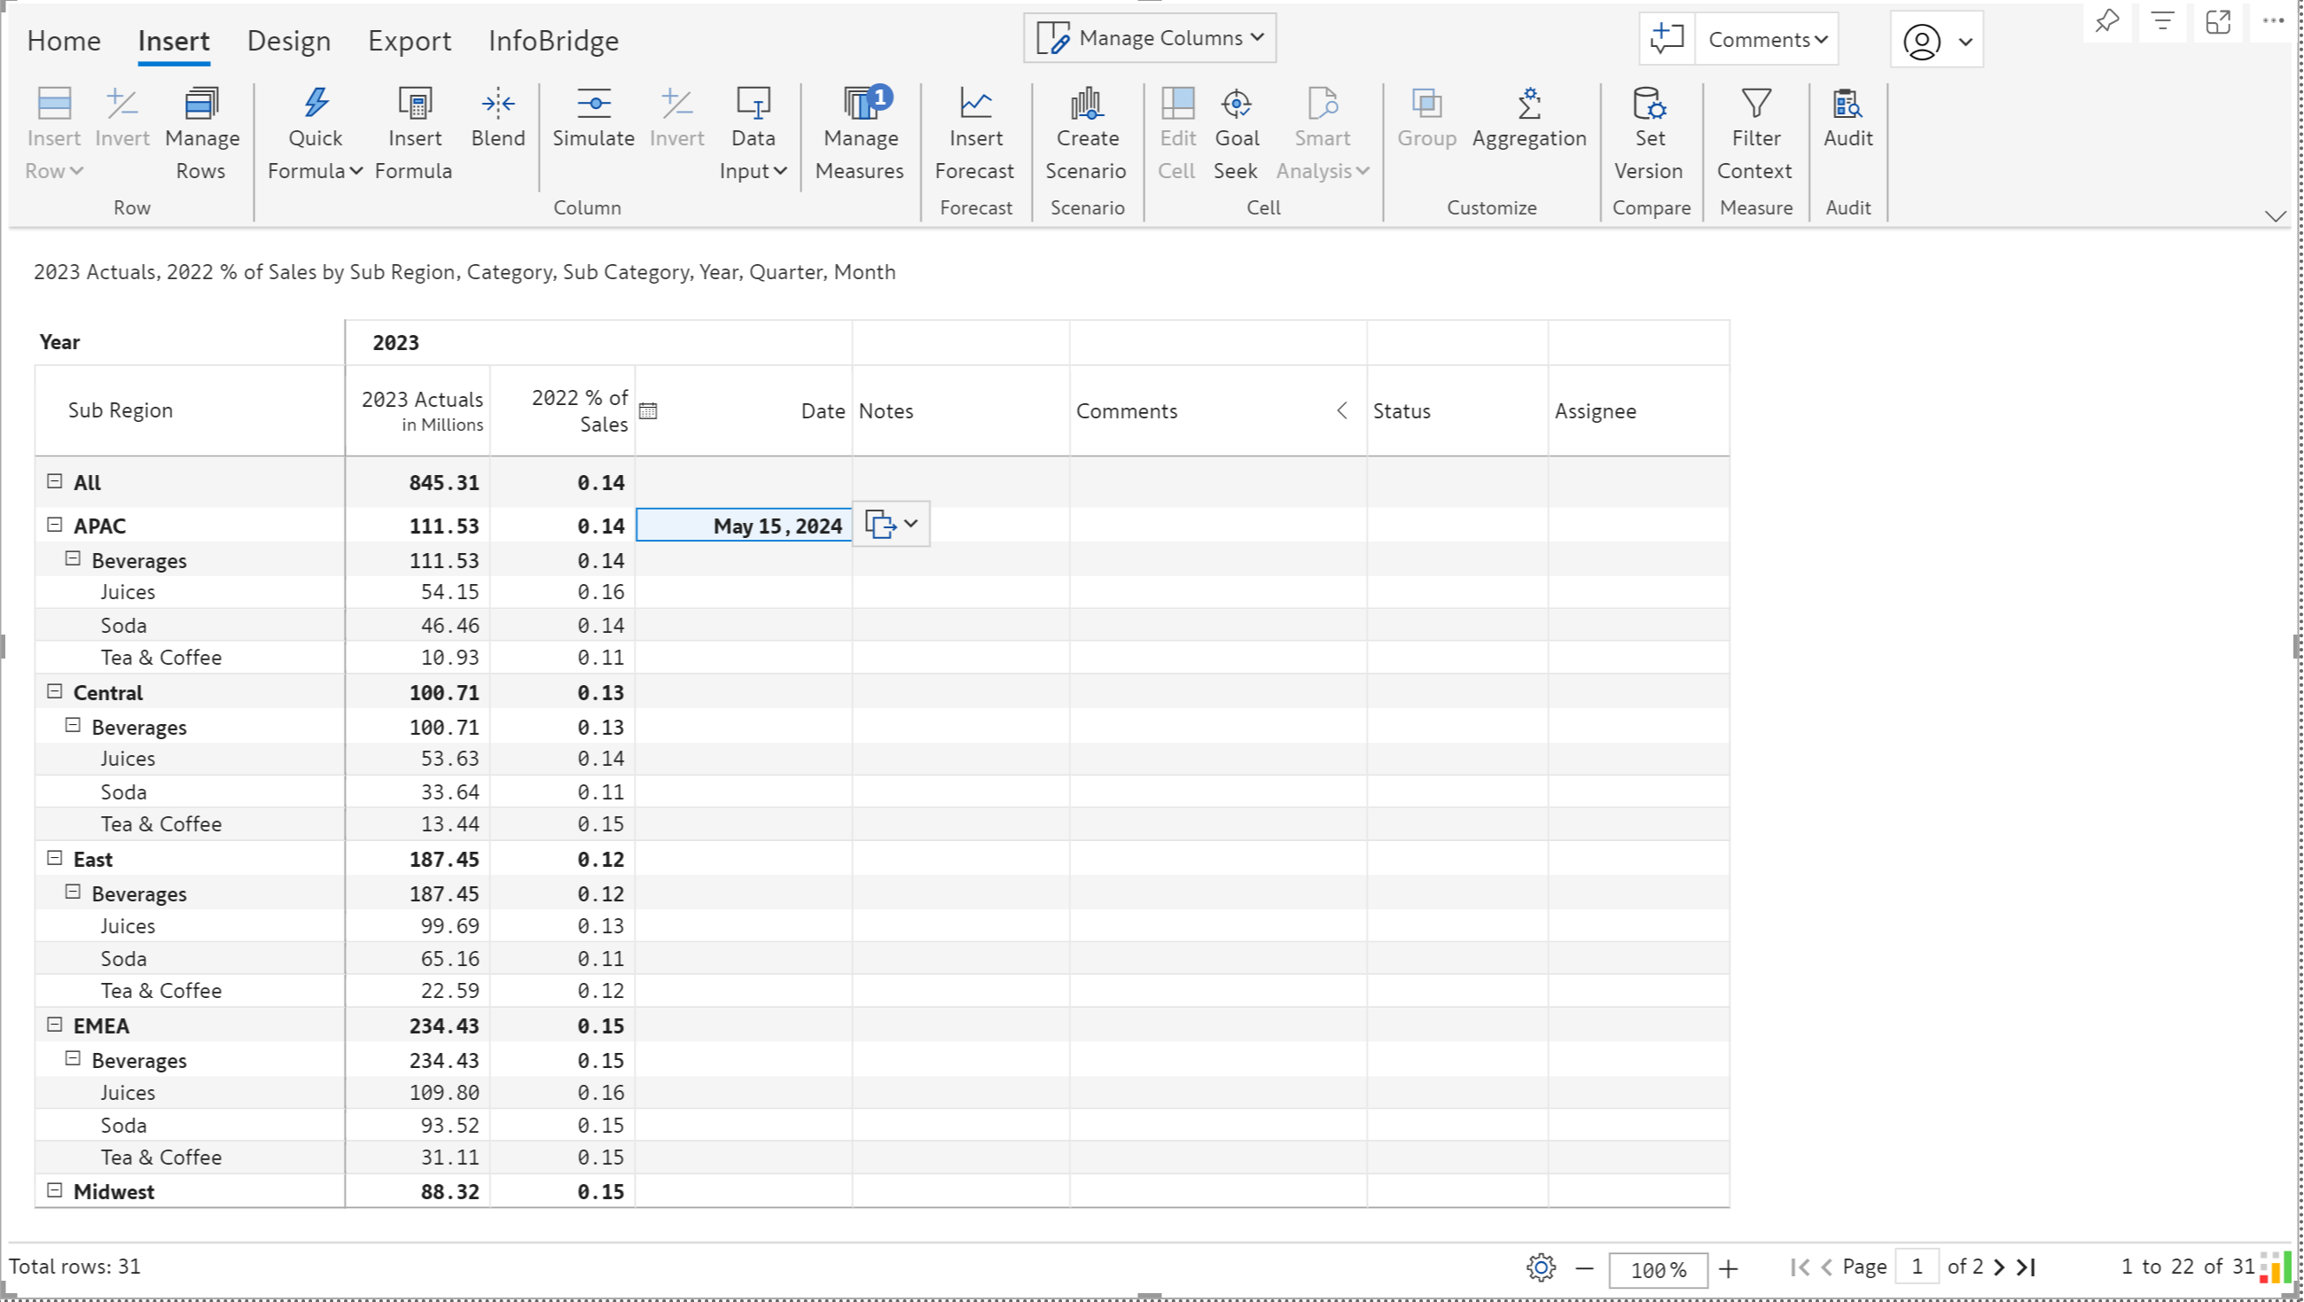Click zoom in plus button

[x=1728, y=1269]
